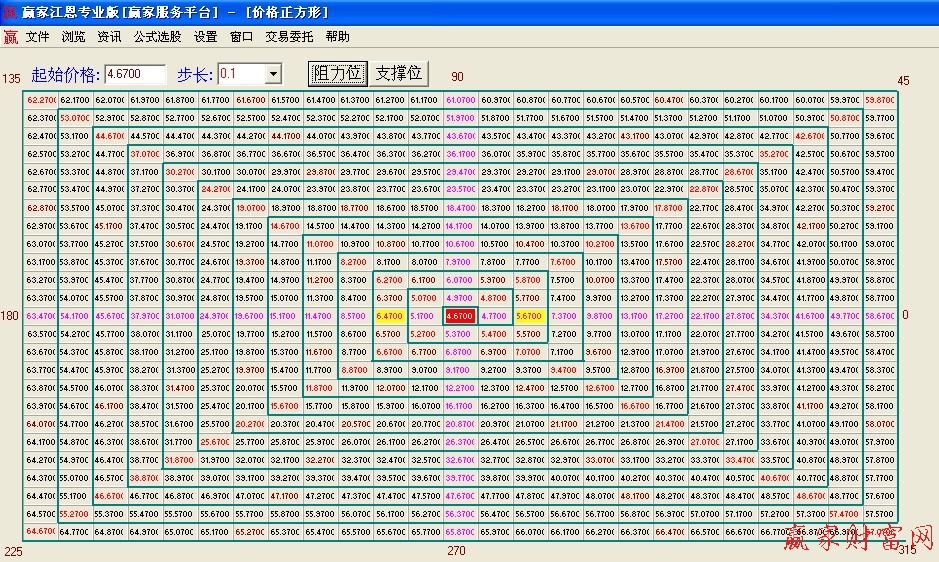Select the red center cell 4.6700
This screenshot has width=939, height=562.
[459, 316]
